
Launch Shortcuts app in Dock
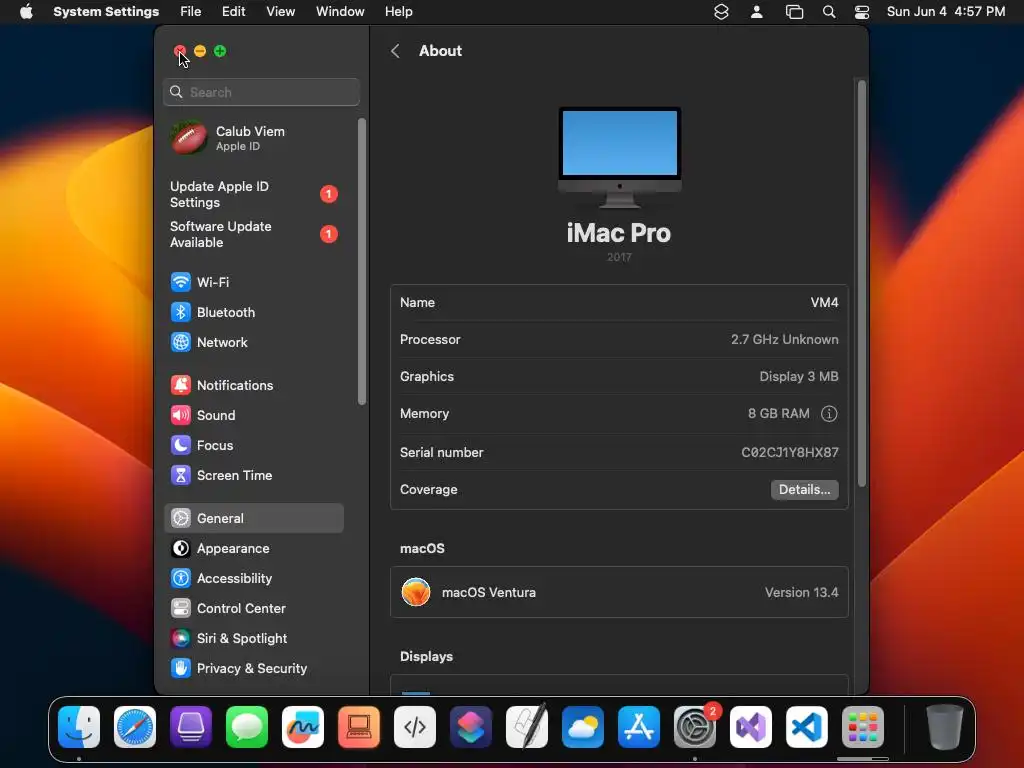tap(471, 727)
